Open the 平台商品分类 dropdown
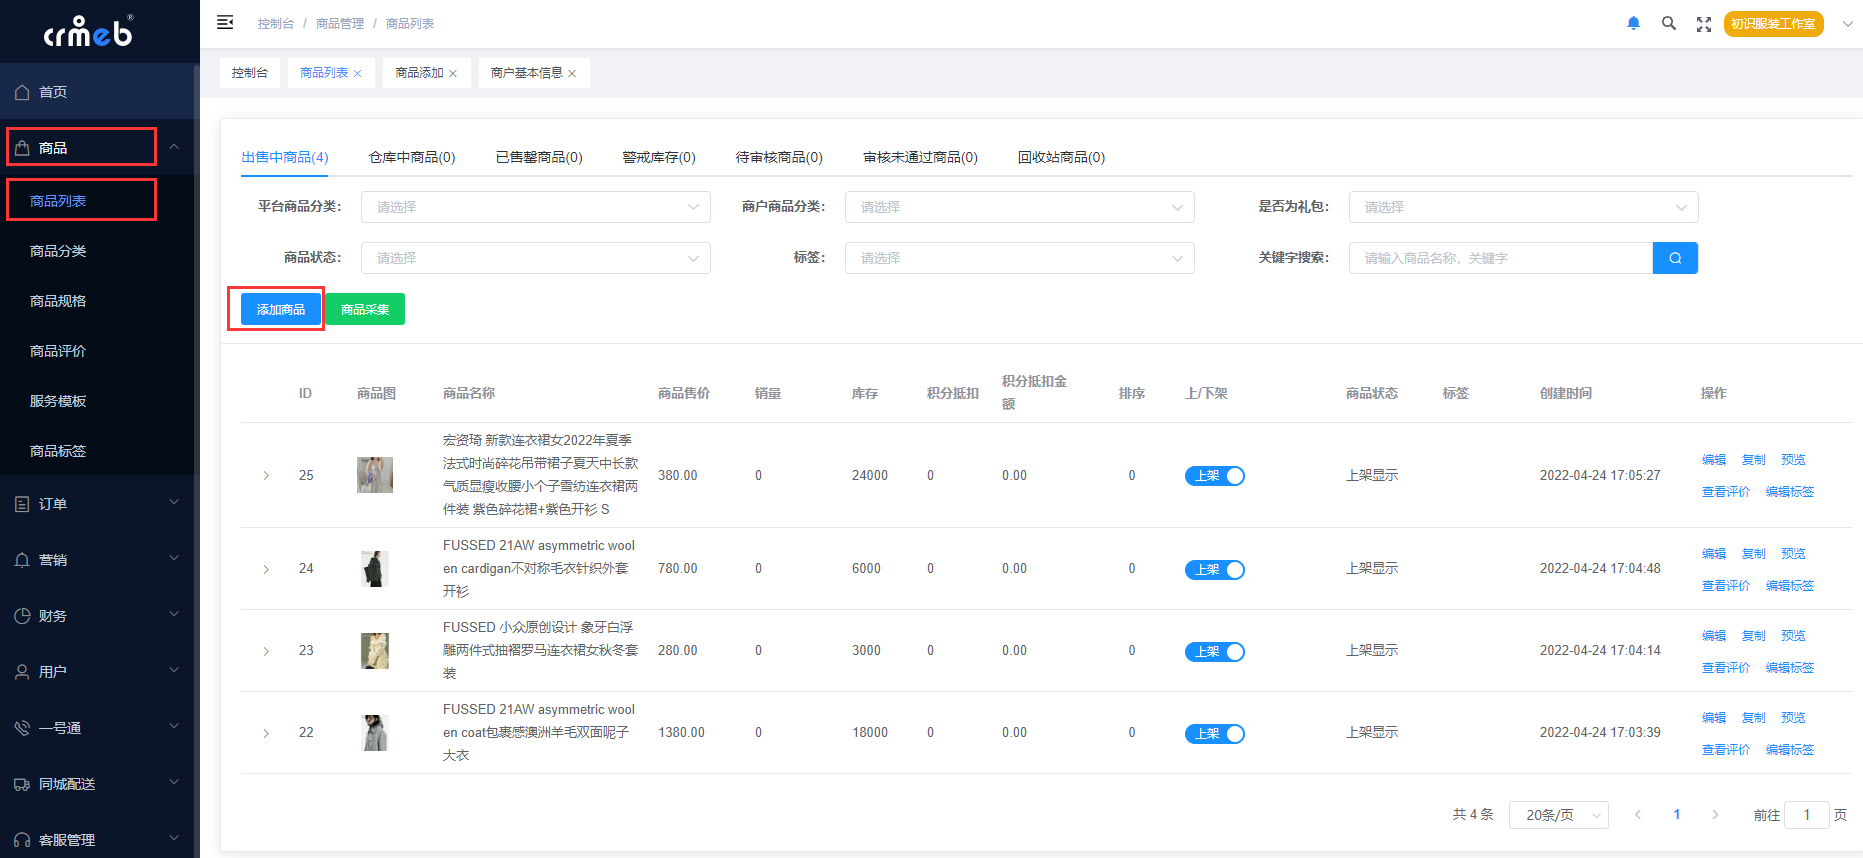 [536, 207]
